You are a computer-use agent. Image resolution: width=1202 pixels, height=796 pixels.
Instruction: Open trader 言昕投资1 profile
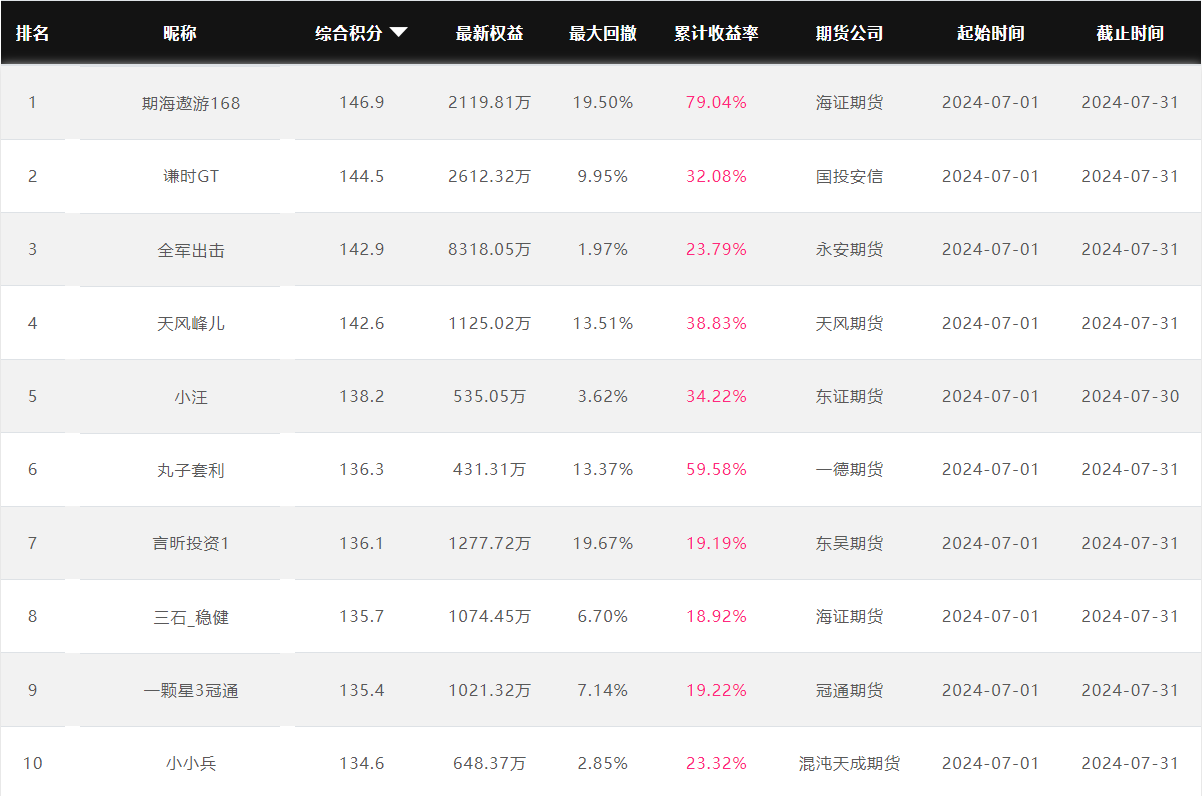191,544
